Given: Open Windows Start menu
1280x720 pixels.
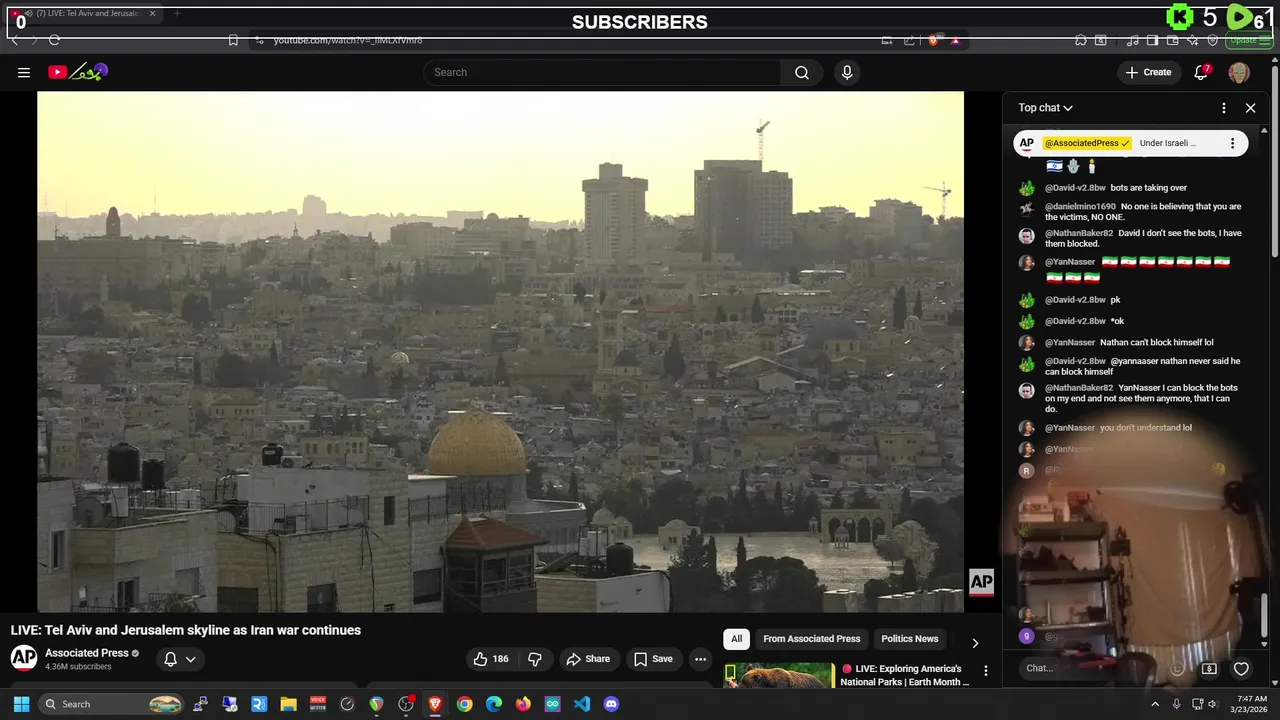Looking at the screenshot, I should 21,704.
